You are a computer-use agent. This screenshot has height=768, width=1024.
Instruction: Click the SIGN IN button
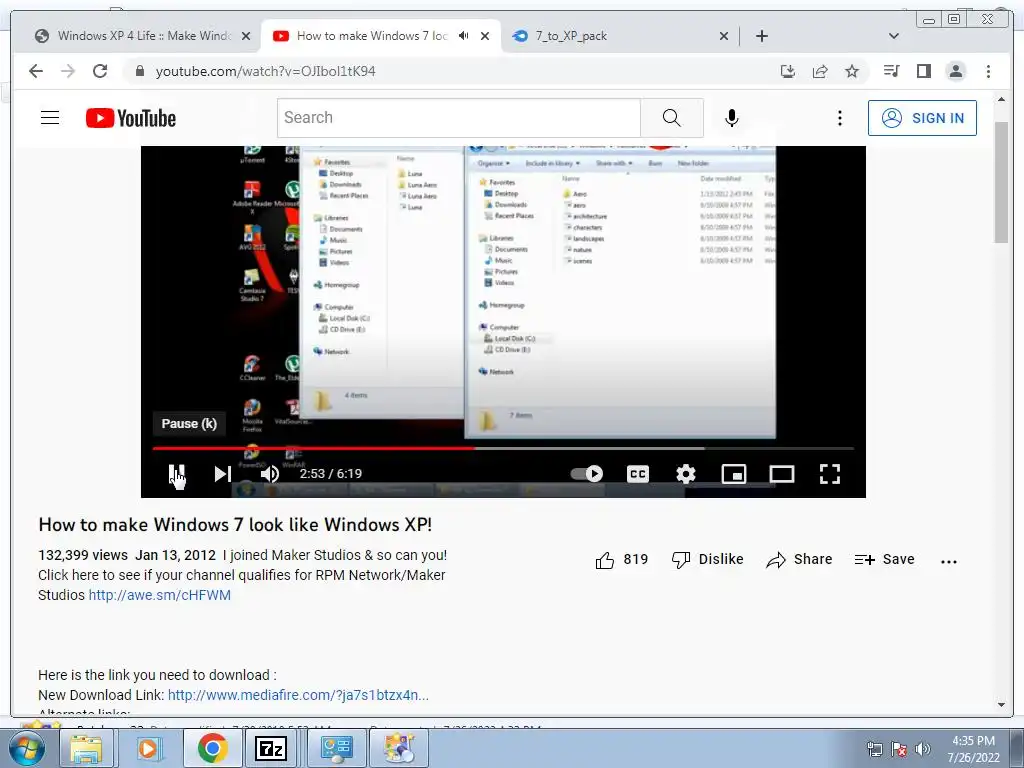pos(922,118)
